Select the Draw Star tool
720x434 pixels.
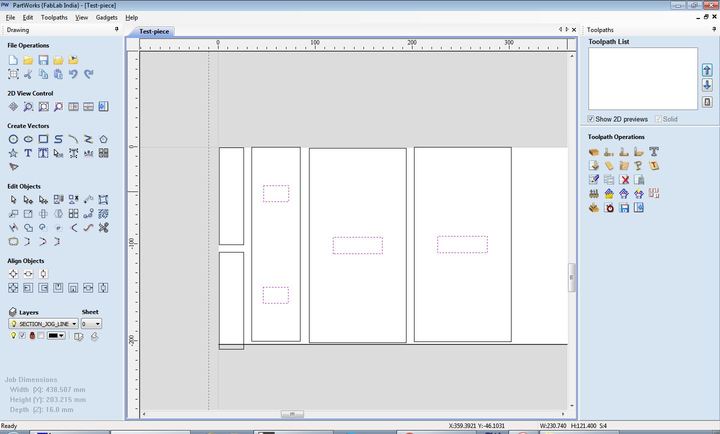point(13,153)
